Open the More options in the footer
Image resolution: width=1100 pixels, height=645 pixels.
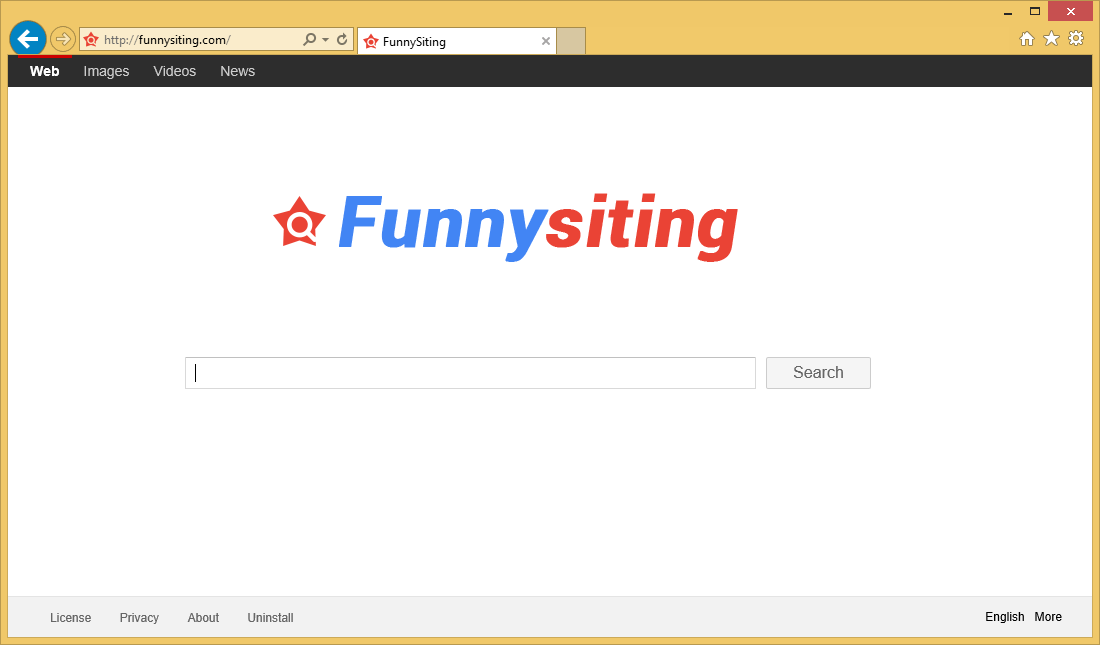[1048, 617]
